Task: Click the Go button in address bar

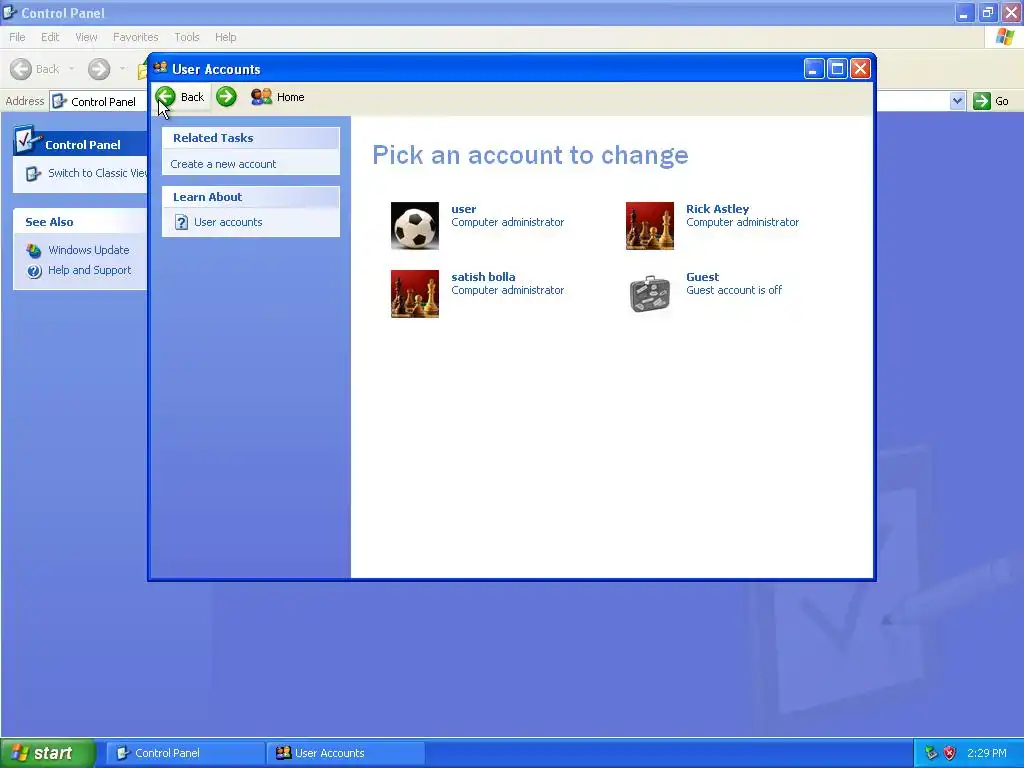Action: click(991, 101)
